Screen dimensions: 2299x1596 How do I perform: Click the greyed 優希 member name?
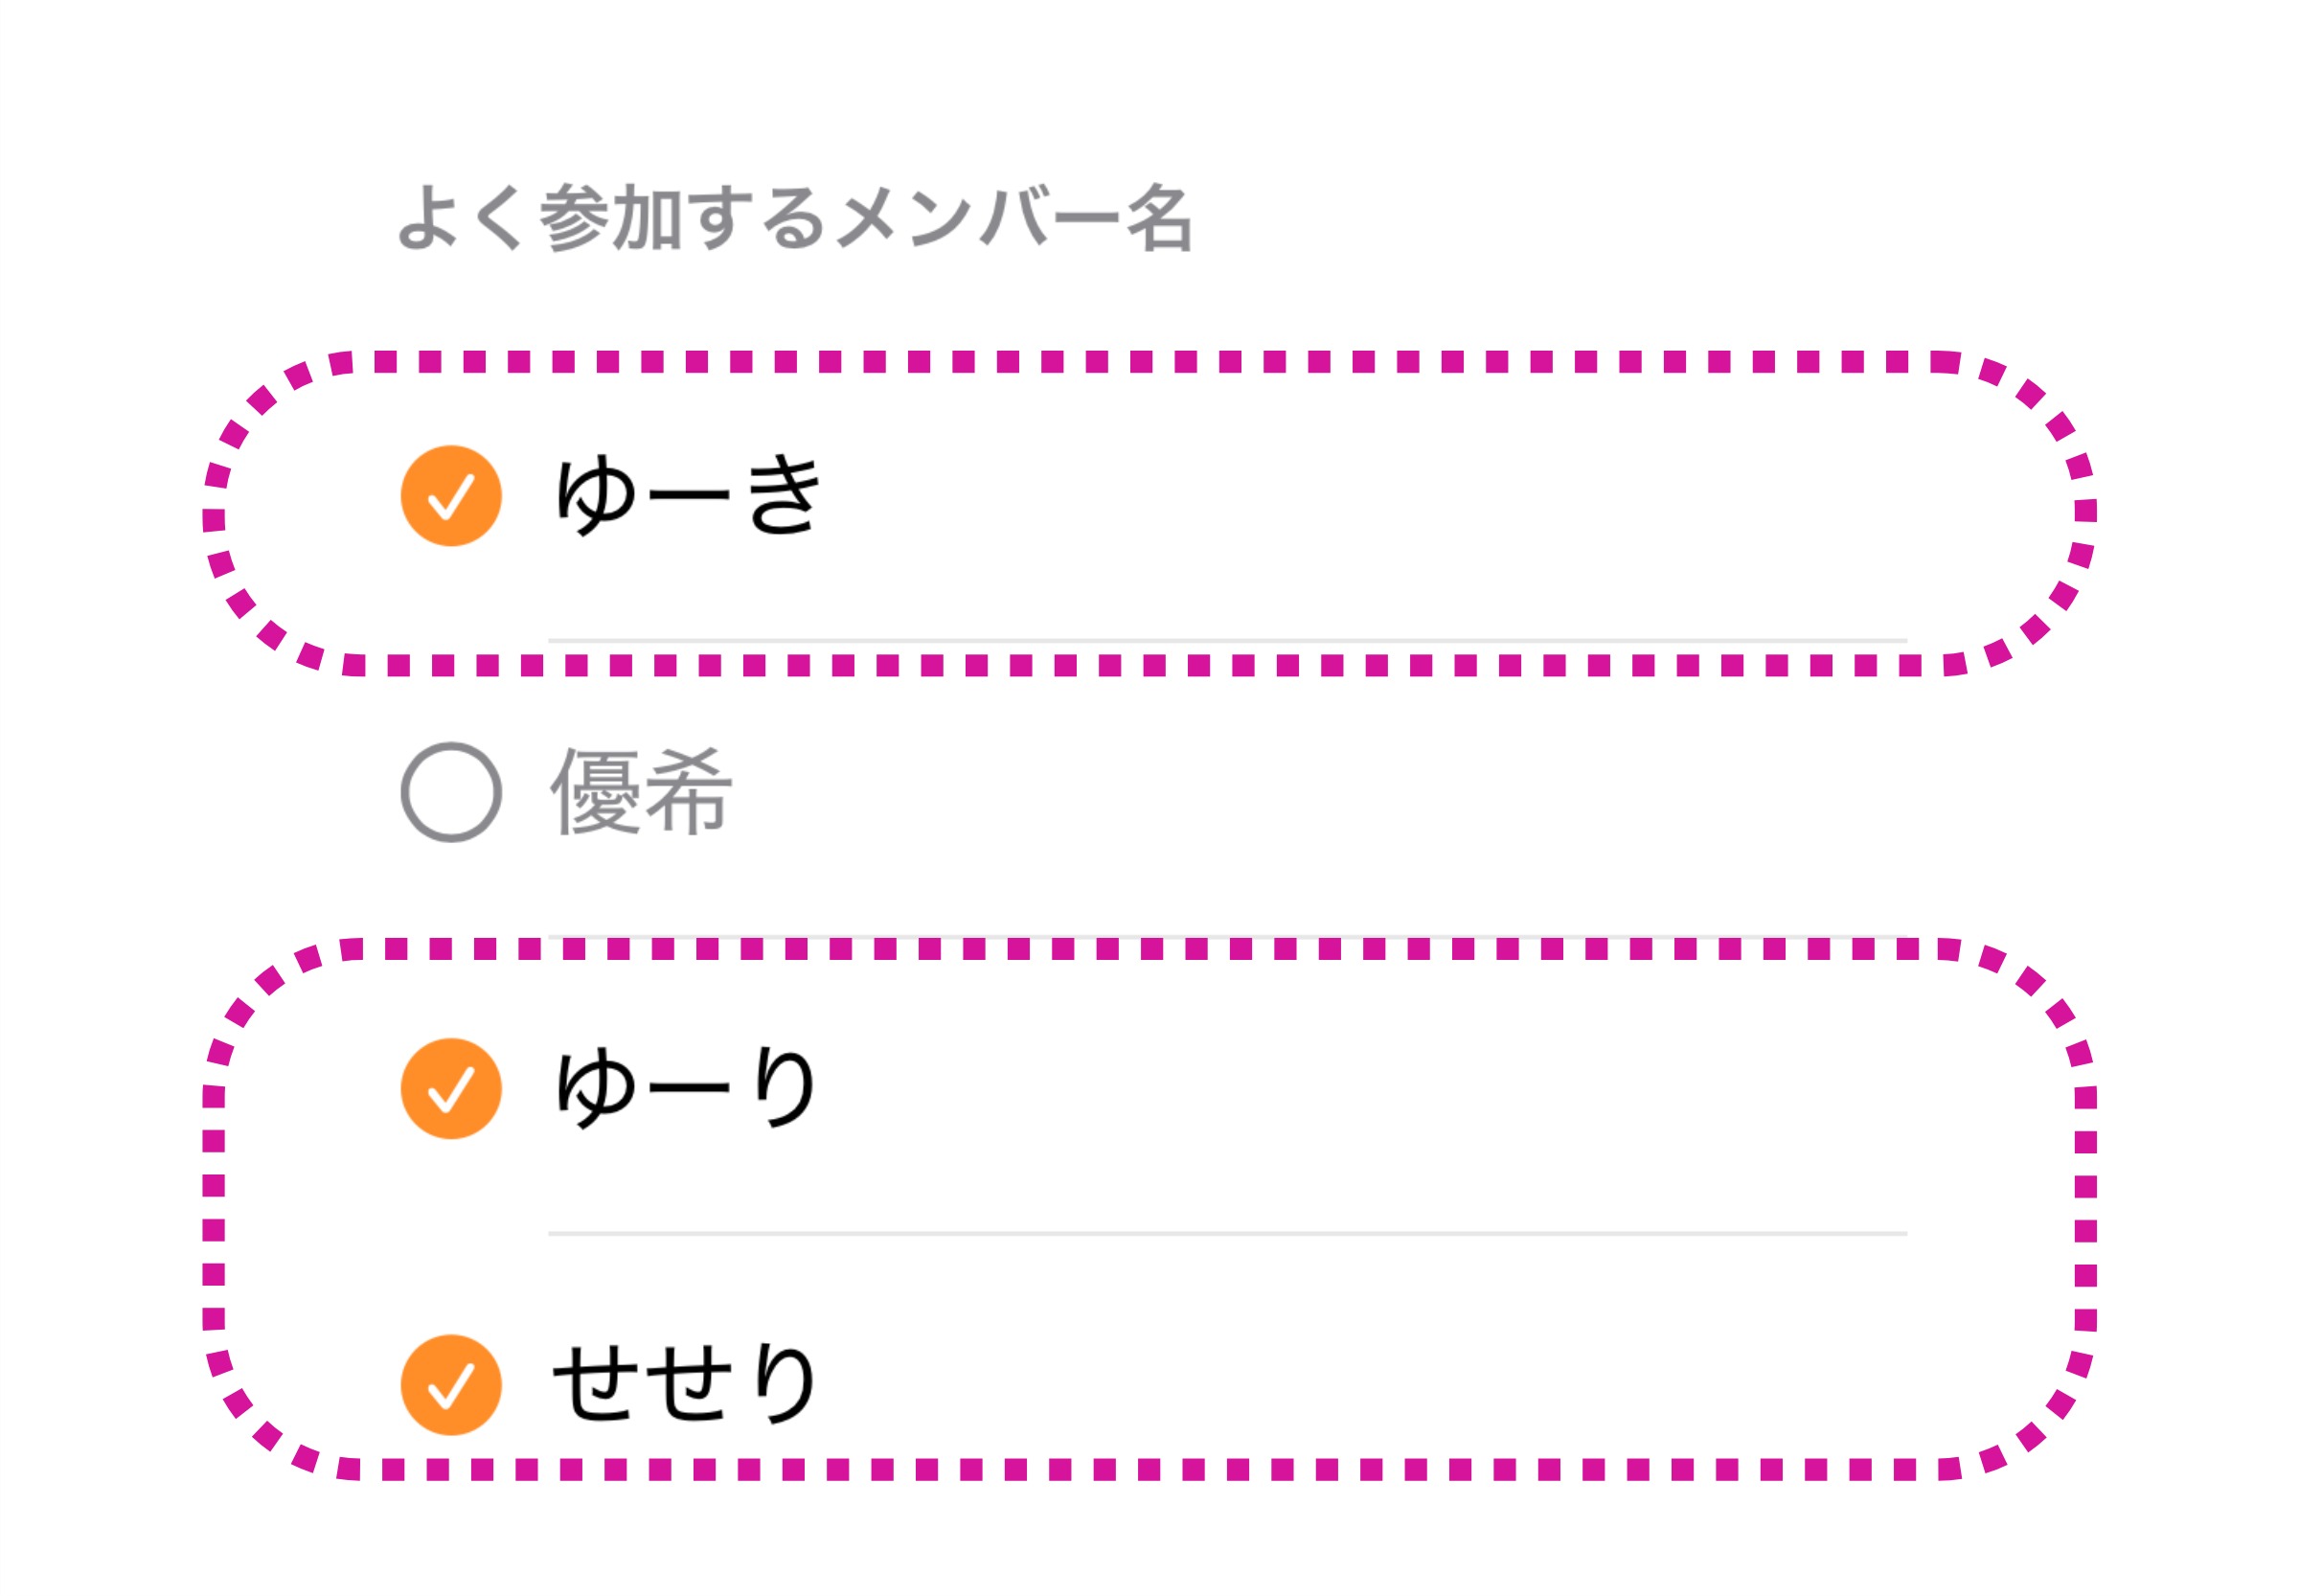641,792
